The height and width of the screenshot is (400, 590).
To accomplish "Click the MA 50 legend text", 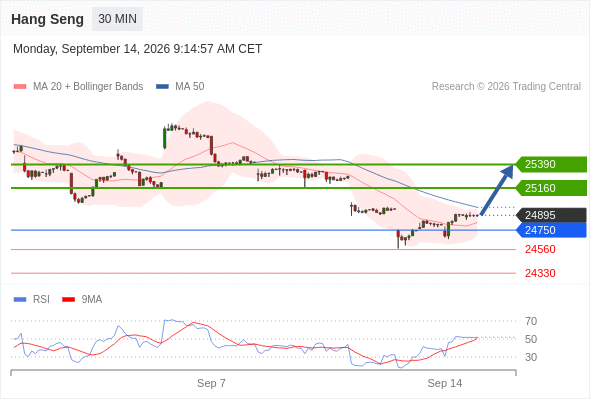I will 190,87.
